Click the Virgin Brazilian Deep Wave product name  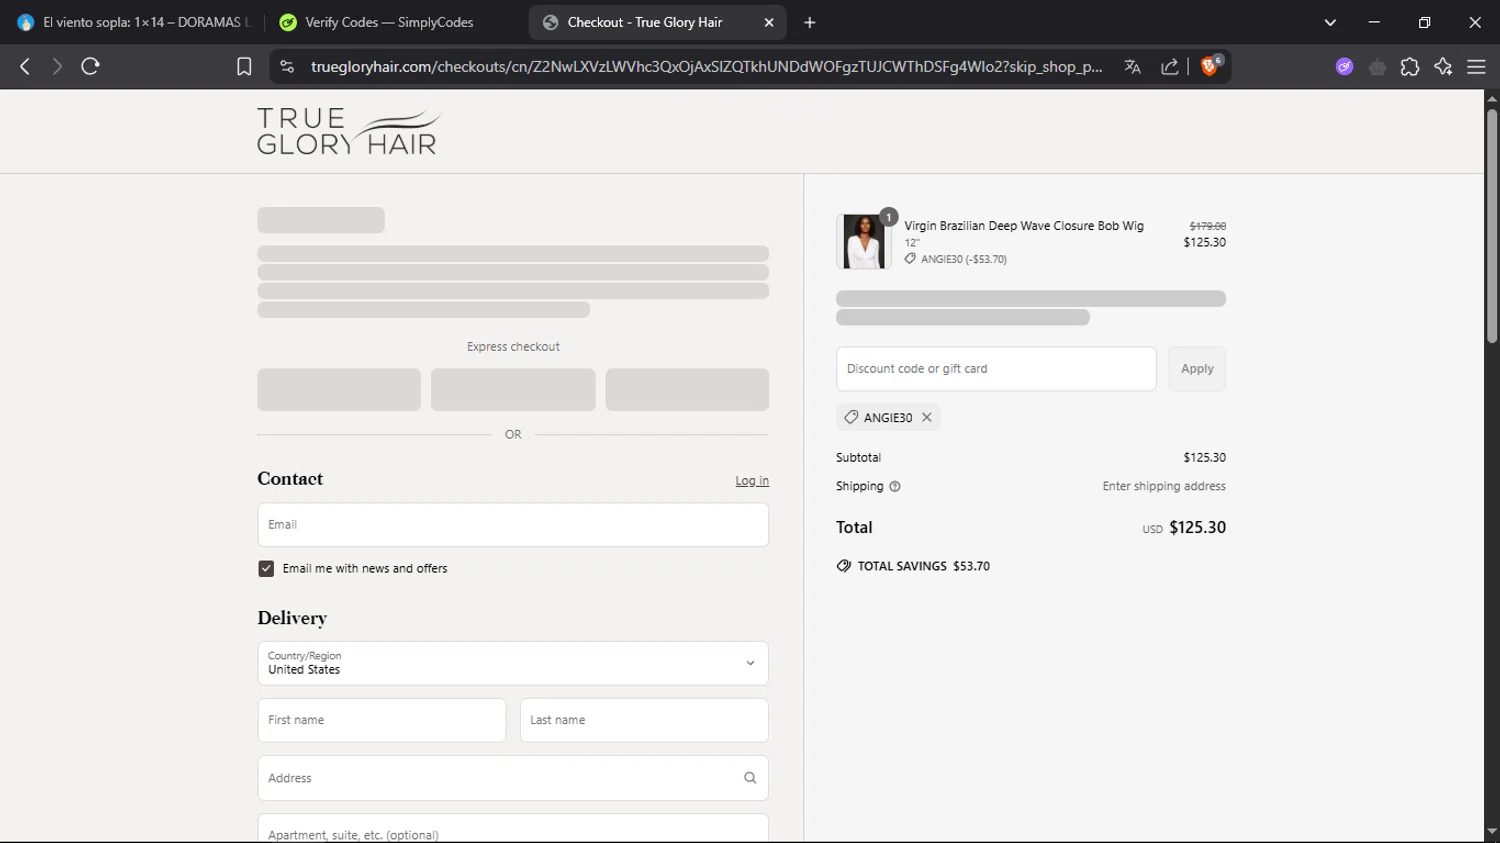click(1024, 226)
